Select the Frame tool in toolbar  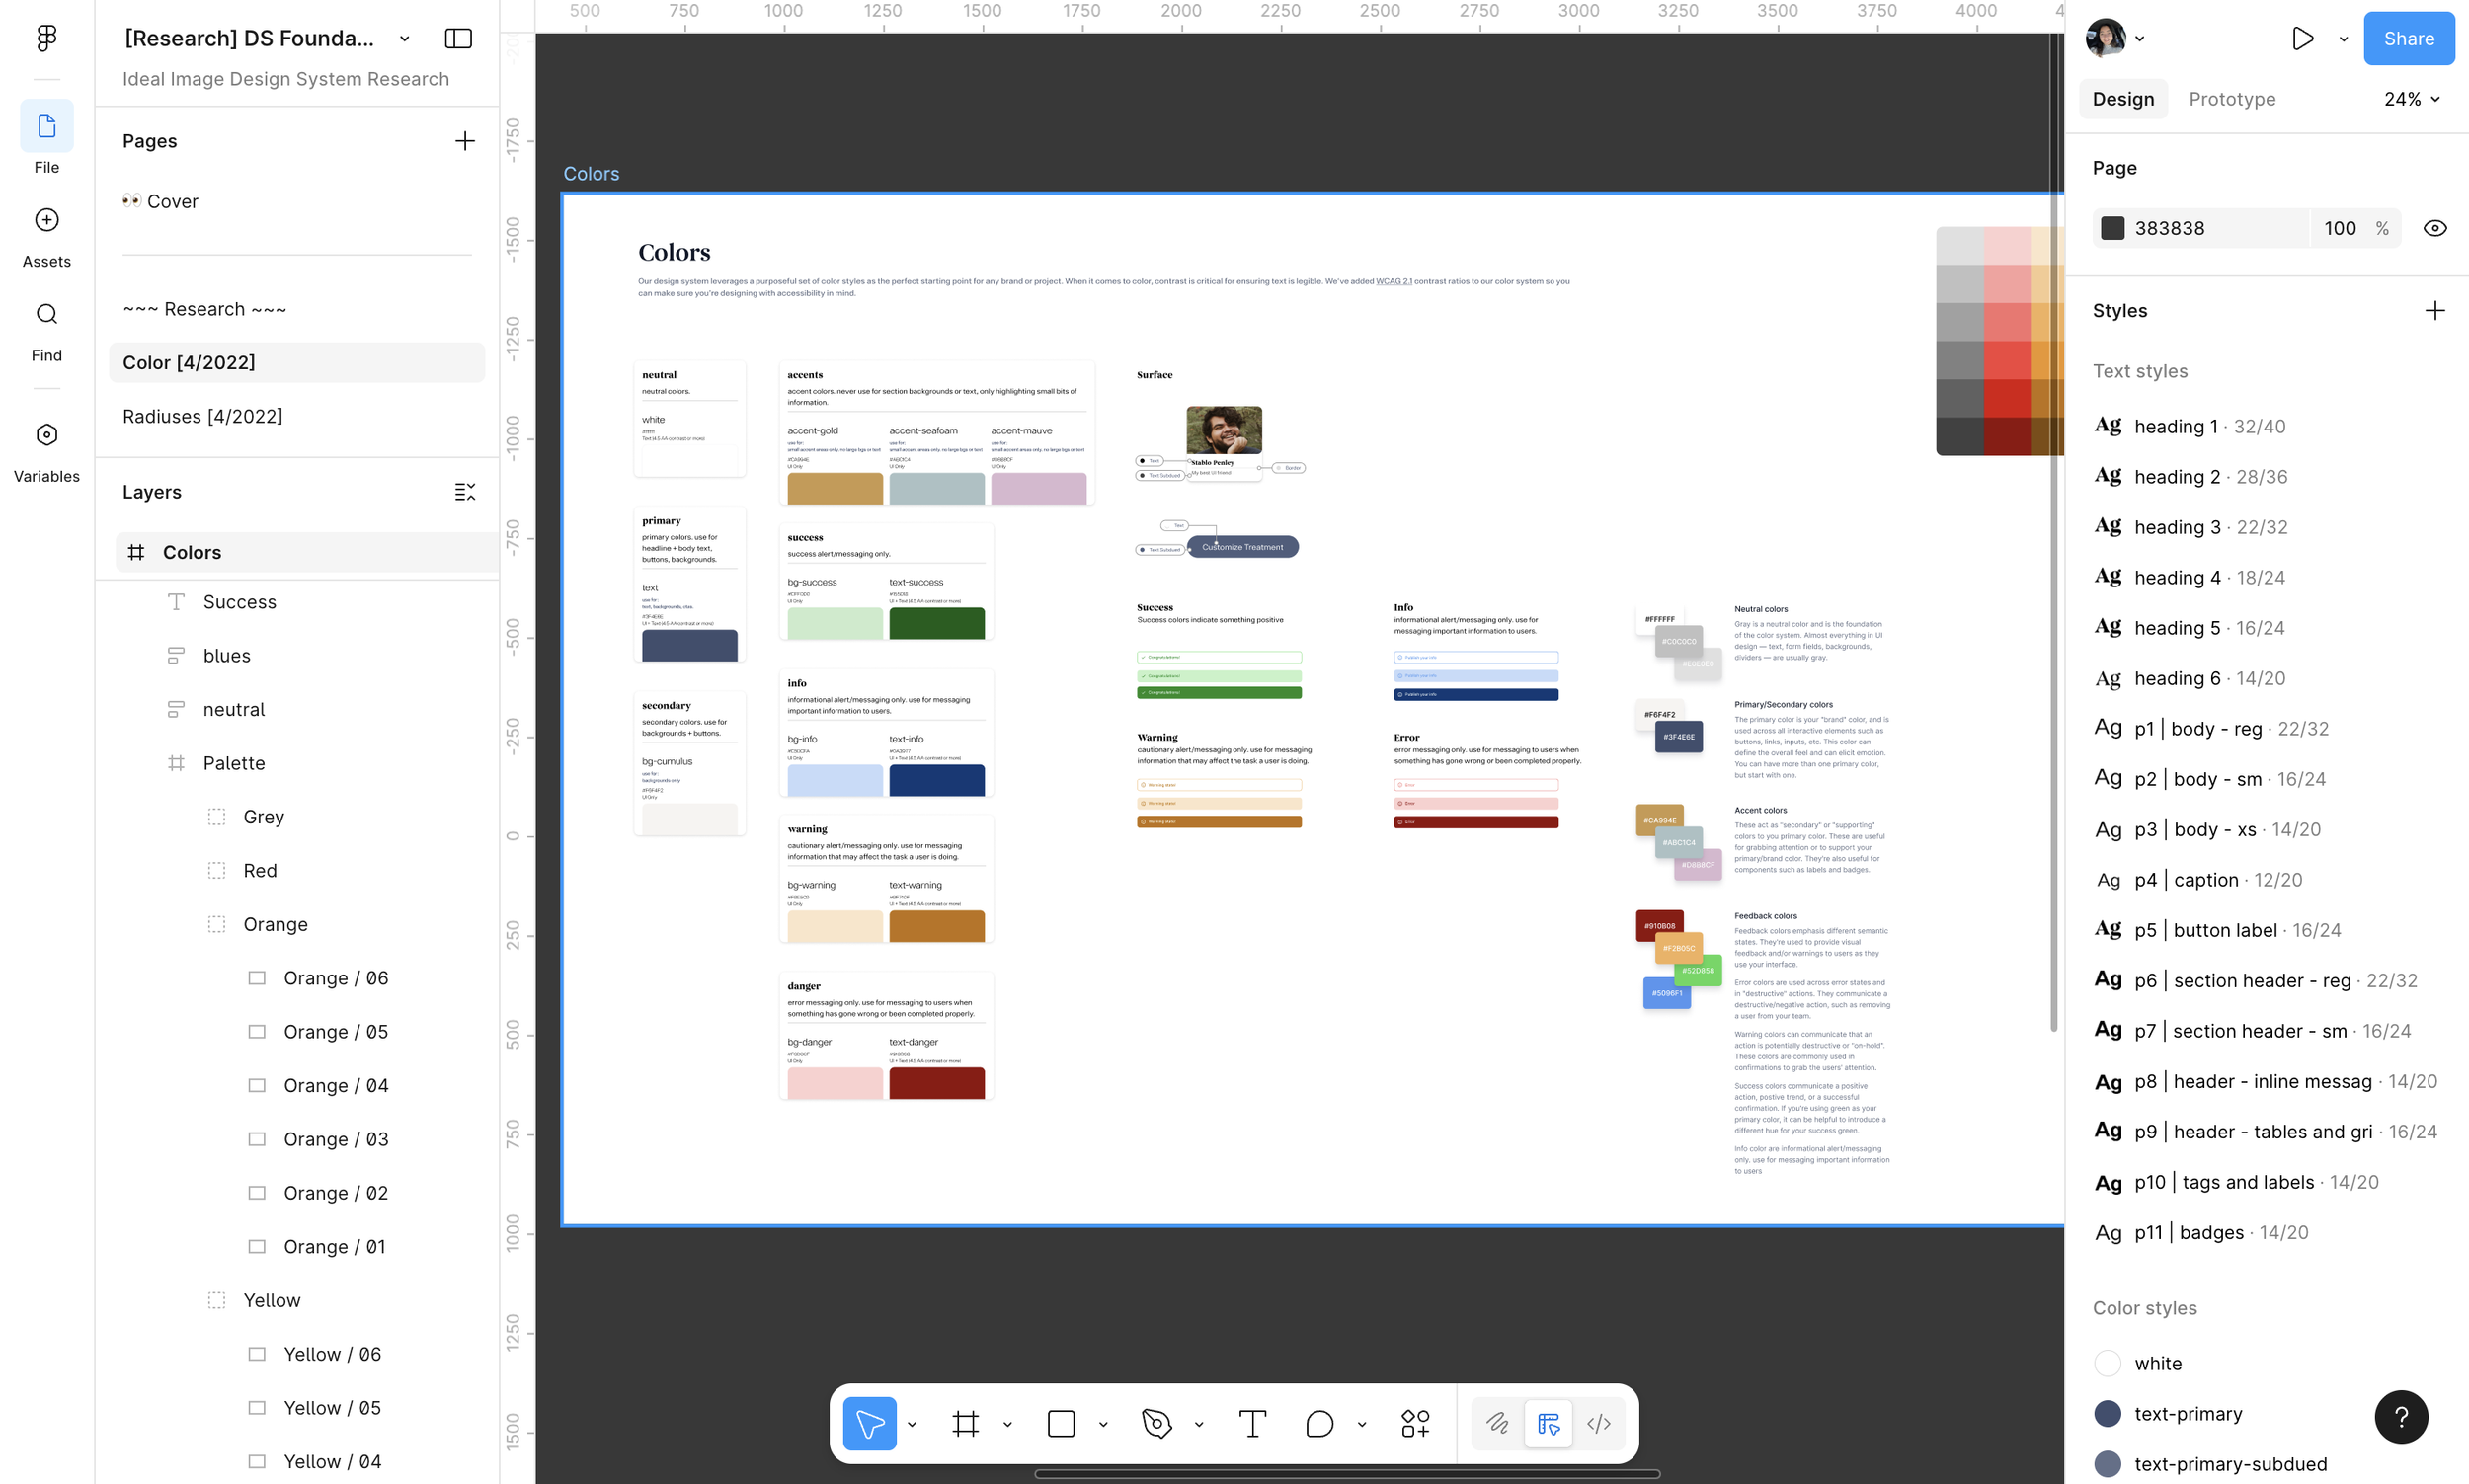point(965,1423)
